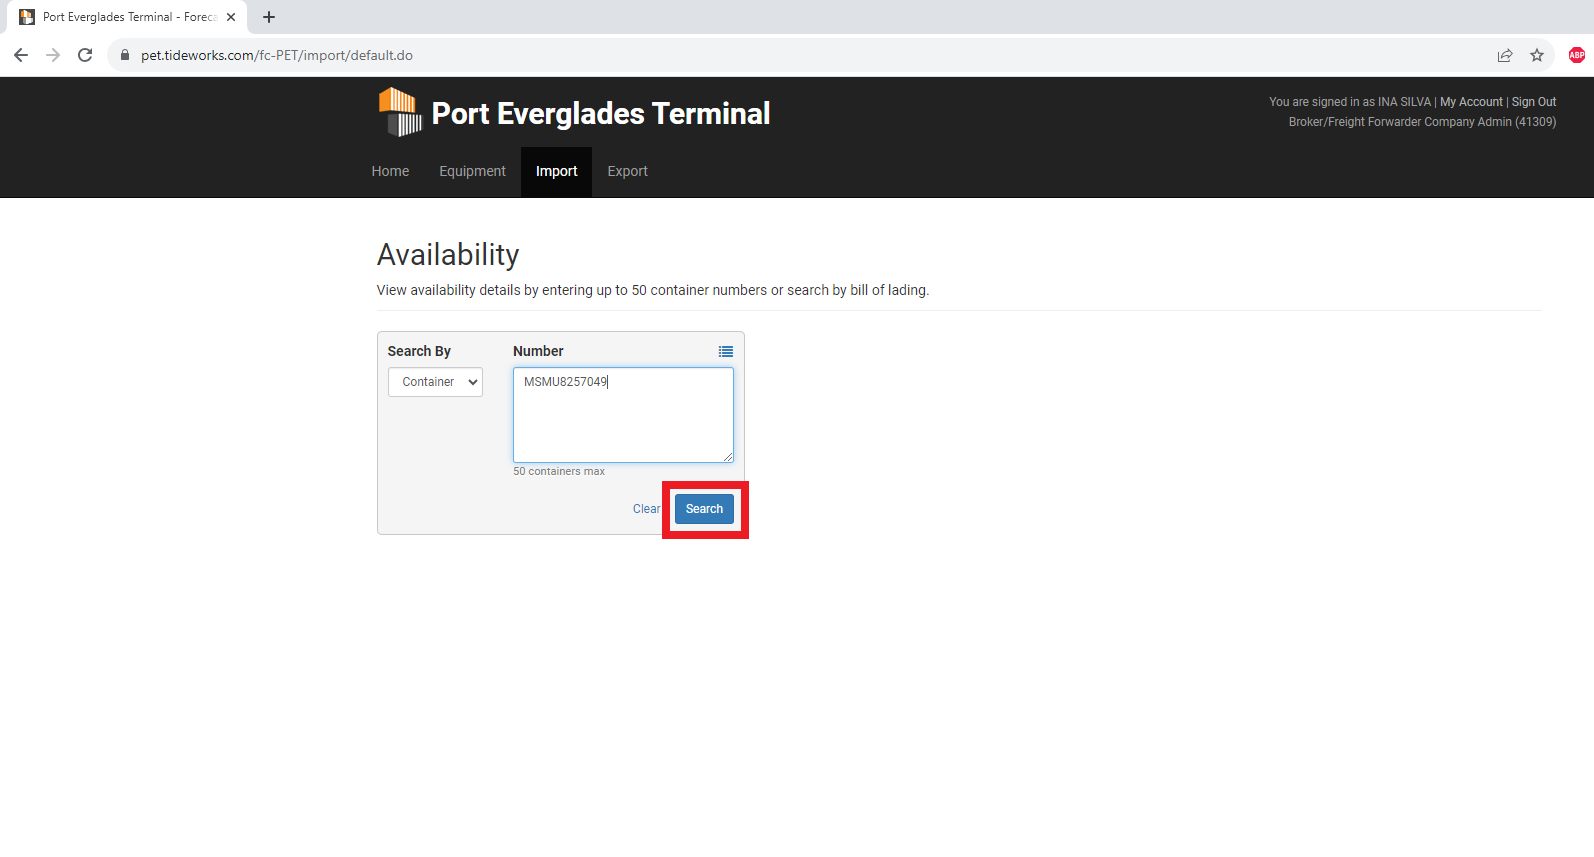This screenshot has width=1594, height=857.
Task: Open the Equipment menu item
Action: 472,171
